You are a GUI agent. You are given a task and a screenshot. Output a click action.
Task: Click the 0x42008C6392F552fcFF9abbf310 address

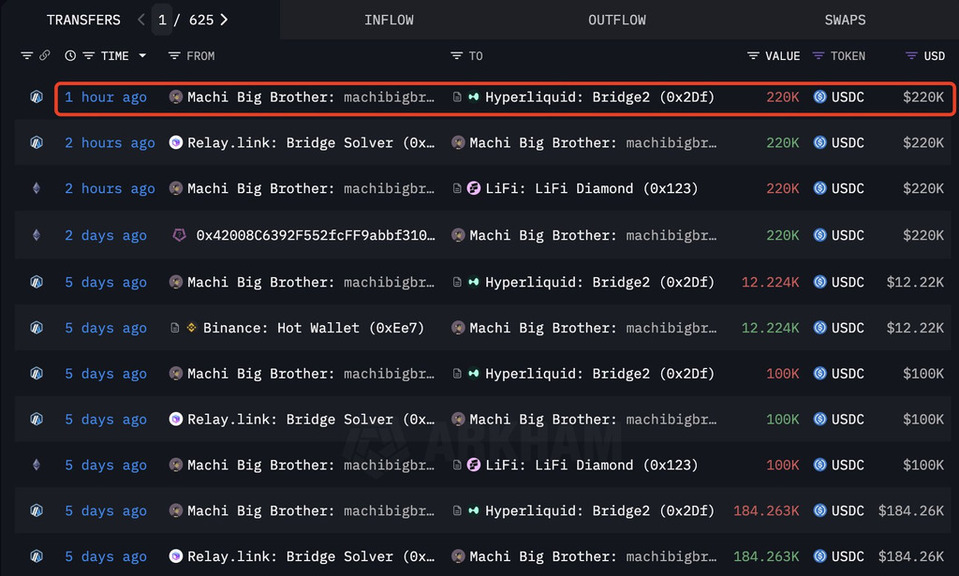(x=315, y=235)
